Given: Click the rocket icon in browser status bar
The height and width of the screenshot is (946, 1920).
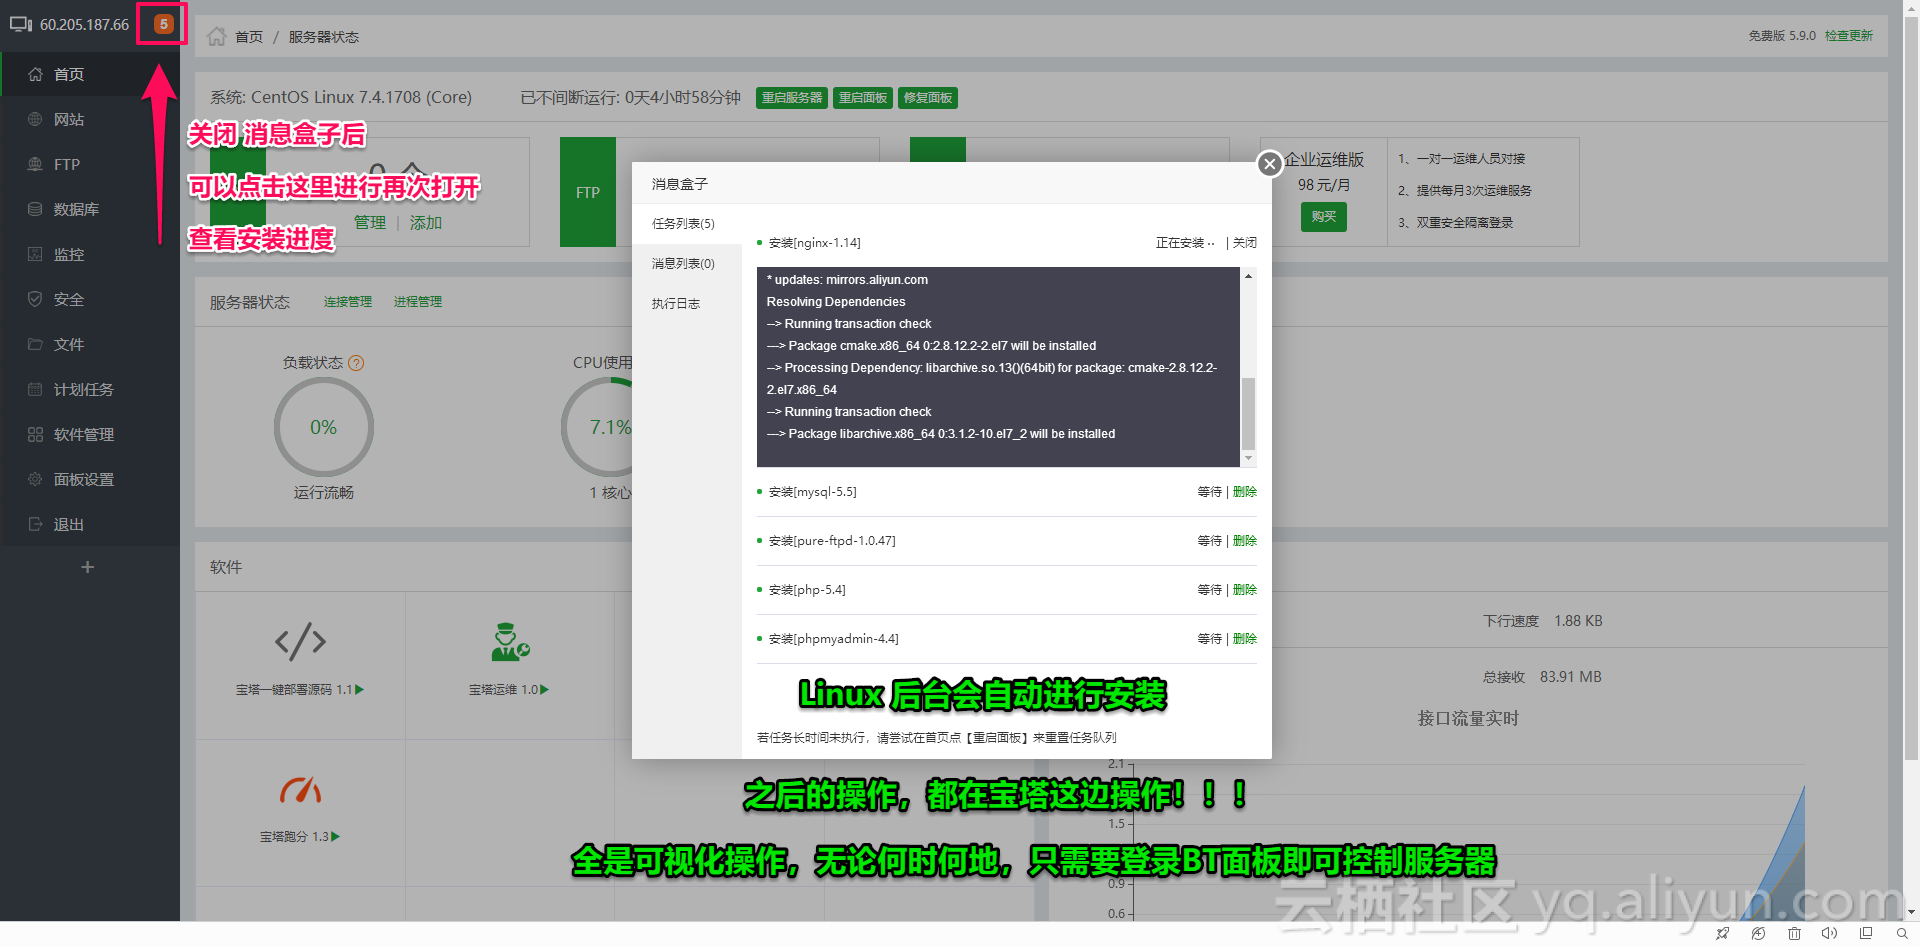Looking at the screenshot, I should [1722, 934].
